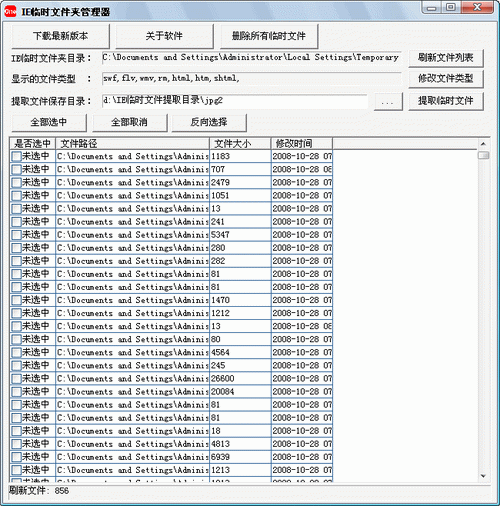The width and height of the screenshot is (500, 506).
Task: Click the scrollbar down arrow in file list
Action: click(483, 476)
